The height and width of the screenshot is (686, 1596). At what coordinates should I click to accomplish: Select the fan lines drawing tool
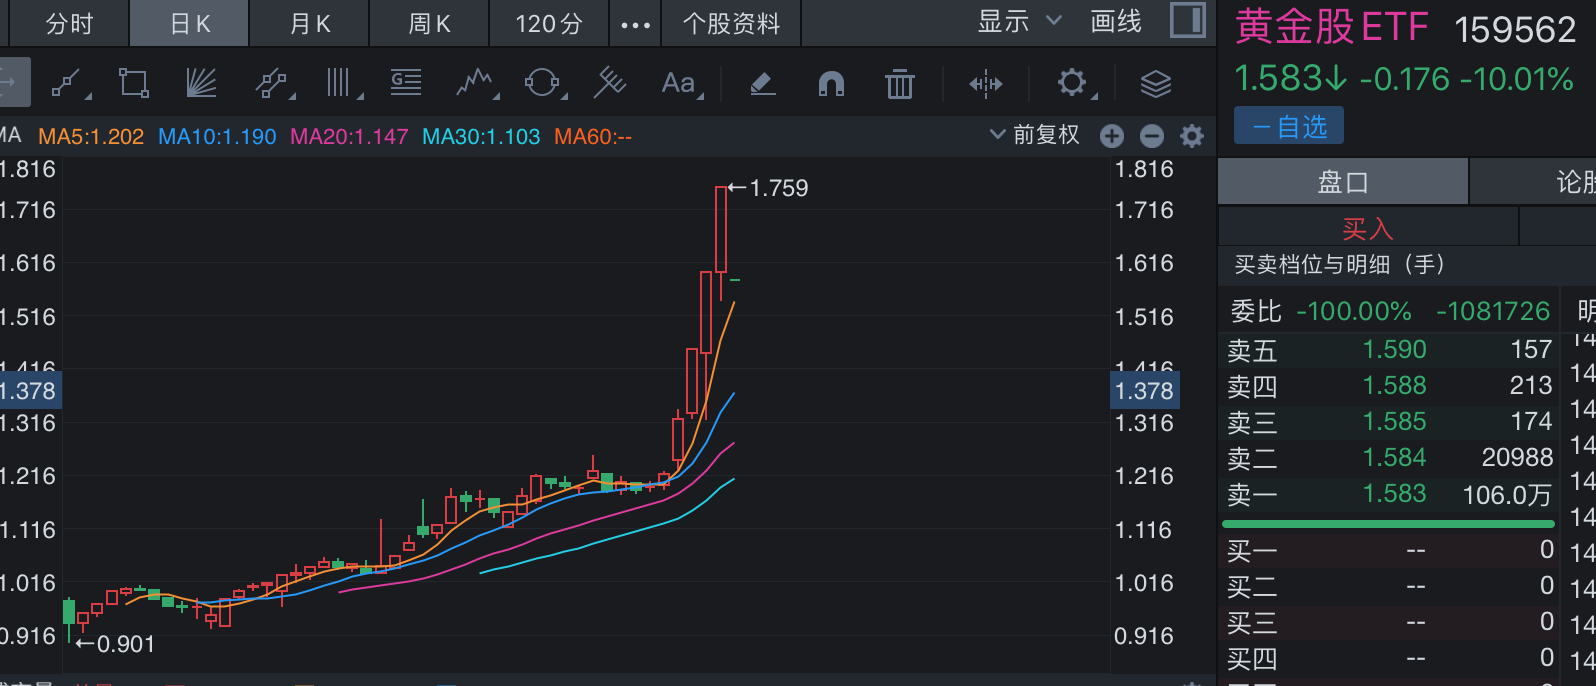coord(201,83)
